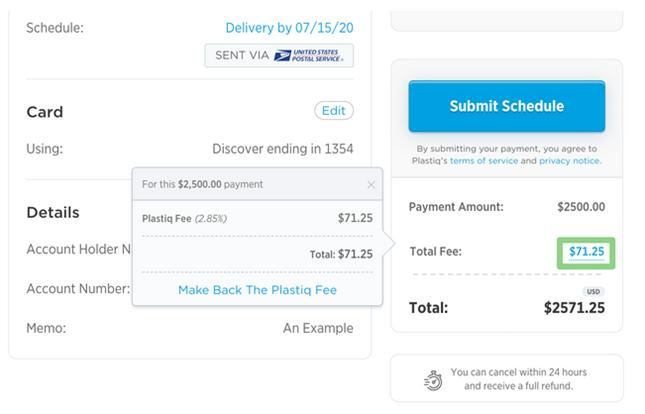
Task: Click the 24-hour refund stopwatch icon
Action: pos(433,378)
